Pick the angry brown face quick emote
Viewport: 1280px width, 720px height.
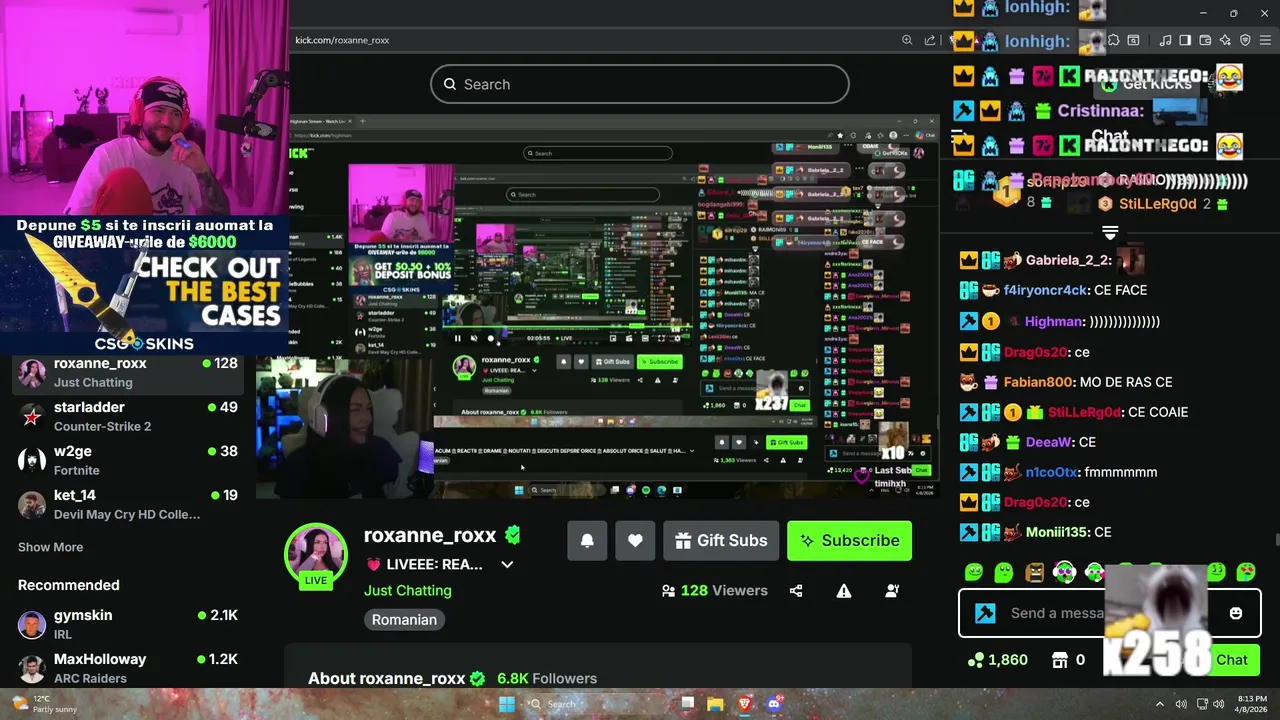coord(1034,572)
